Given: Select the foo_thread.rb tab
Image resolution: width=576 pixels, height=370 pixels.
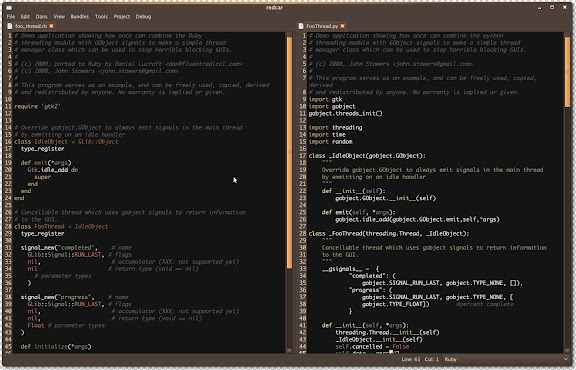Looking at the screenshot, I should (31, 26).
